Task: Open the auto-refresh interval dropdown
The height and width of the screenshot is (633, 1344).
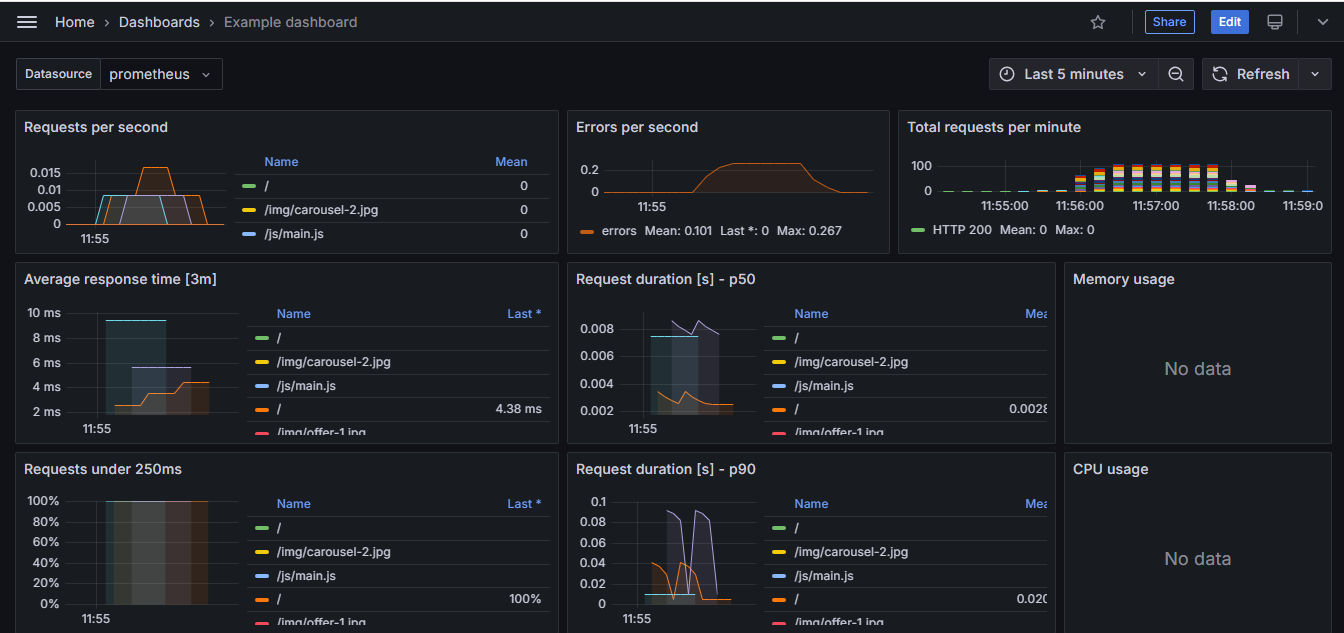Action: click(x=1315, y=73)
